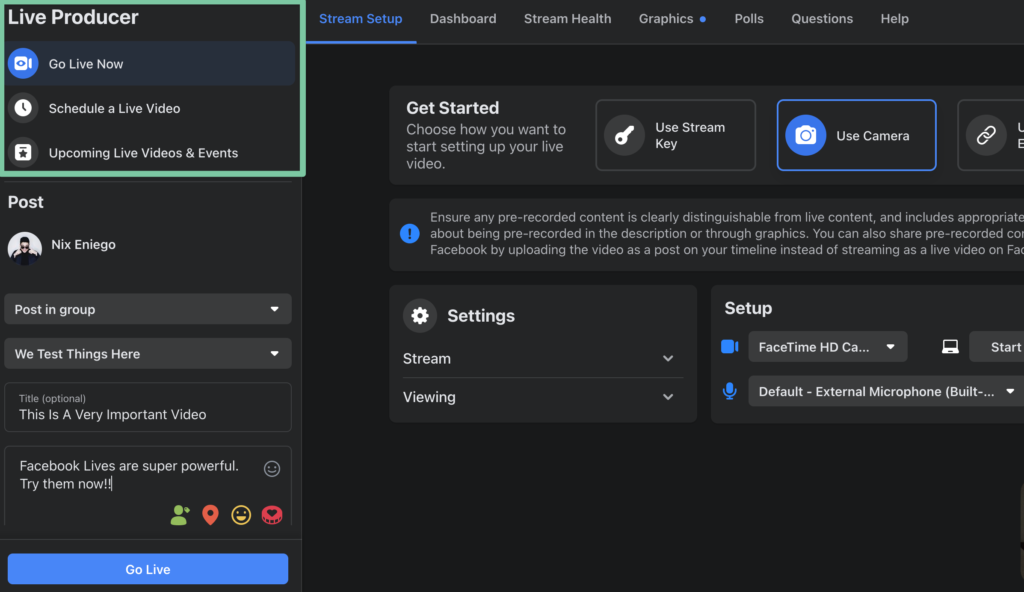
Task: Open the emoji picker in the description box
Action: point(272,469)
